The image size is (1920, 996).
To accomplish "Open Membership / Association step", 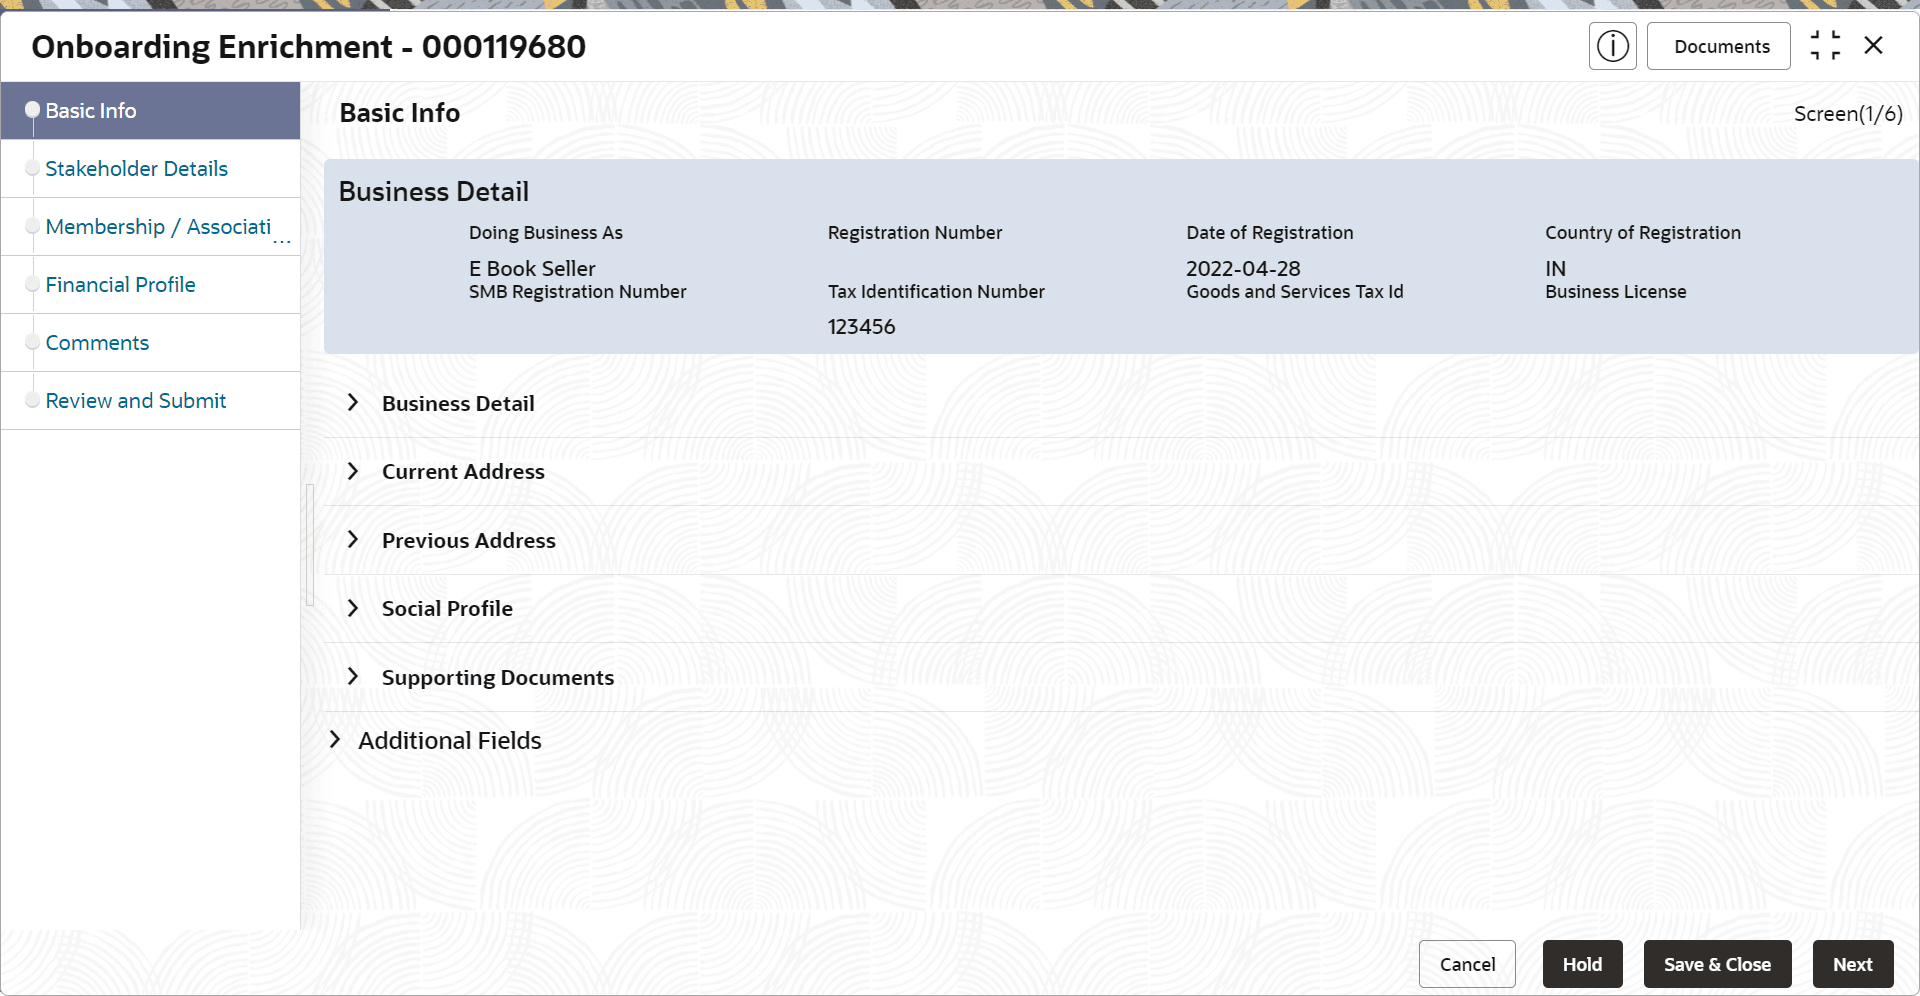I will pyautogui.click(x=150, y=227).
